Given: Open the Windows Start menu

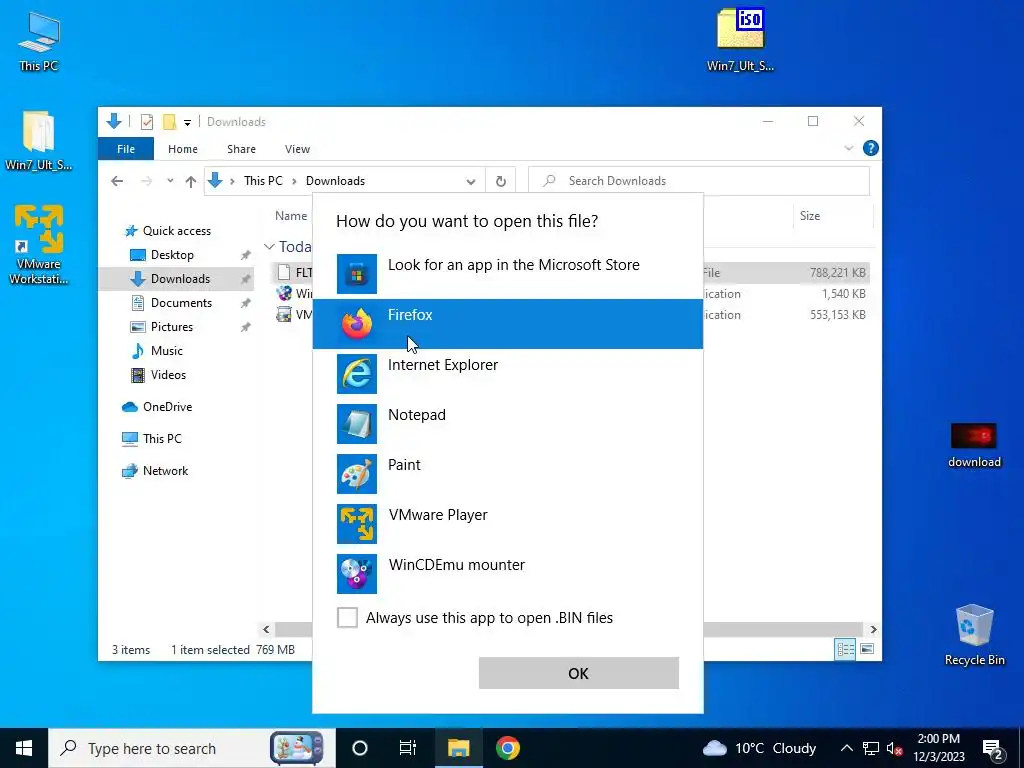Looking at the screenshot, I should pyautogui.click(x=24, y=748).
